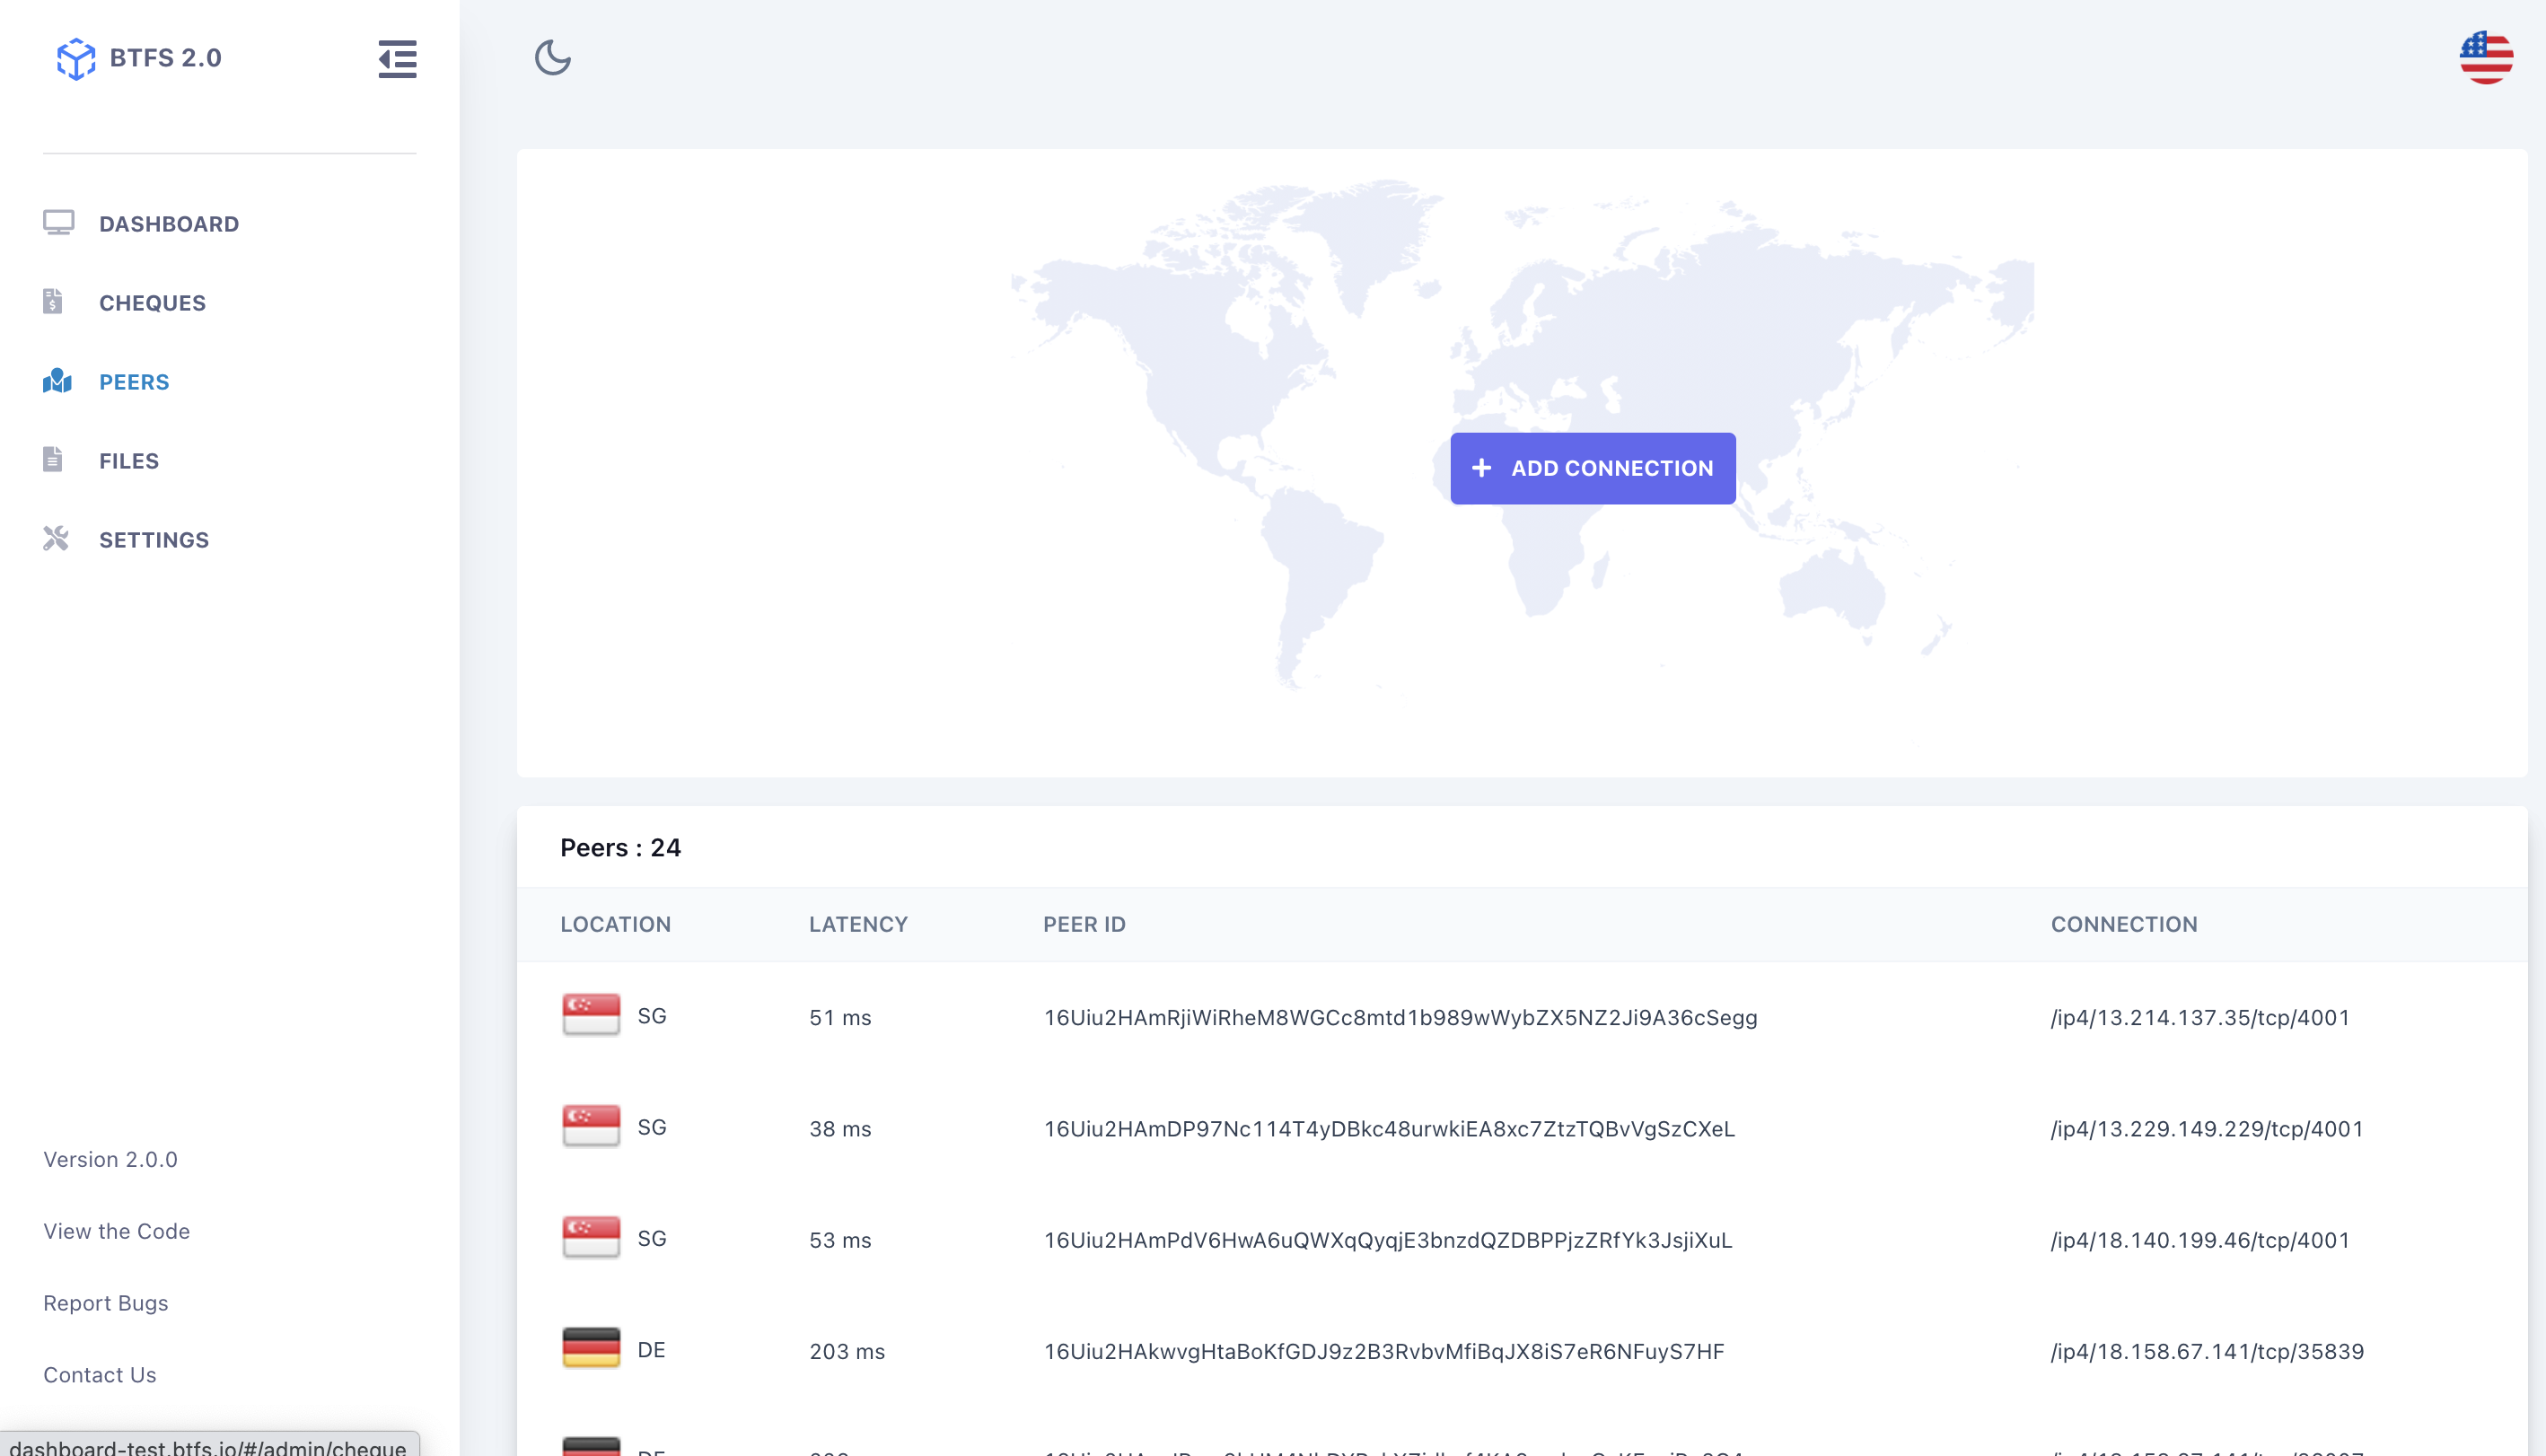
Task: Select peer ID ending in cSegg
Action: pos(1400,1017)
